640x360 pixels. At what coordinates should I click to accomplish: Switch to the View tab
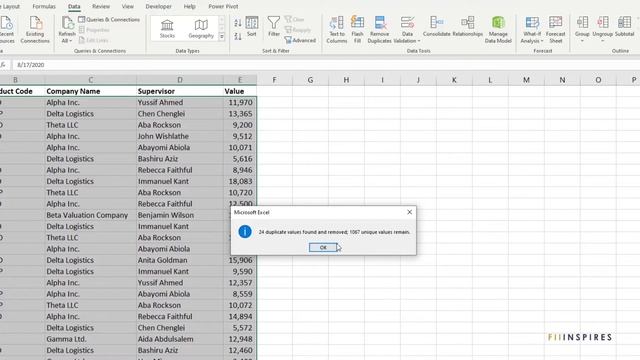pos(128,7)
